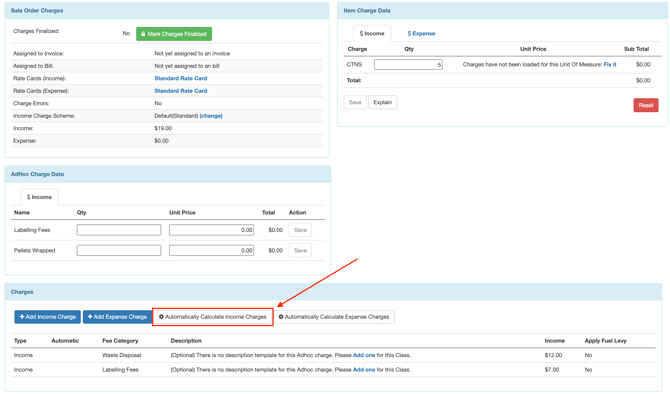Focus the Pallets Wrapped quantity field

tap(119, 250)
